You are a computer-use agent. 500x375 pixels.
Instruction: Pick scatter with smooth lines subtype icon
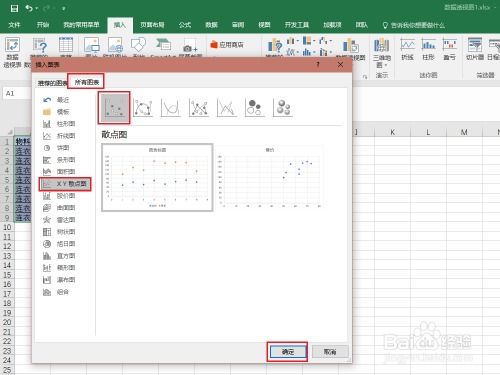170,108
